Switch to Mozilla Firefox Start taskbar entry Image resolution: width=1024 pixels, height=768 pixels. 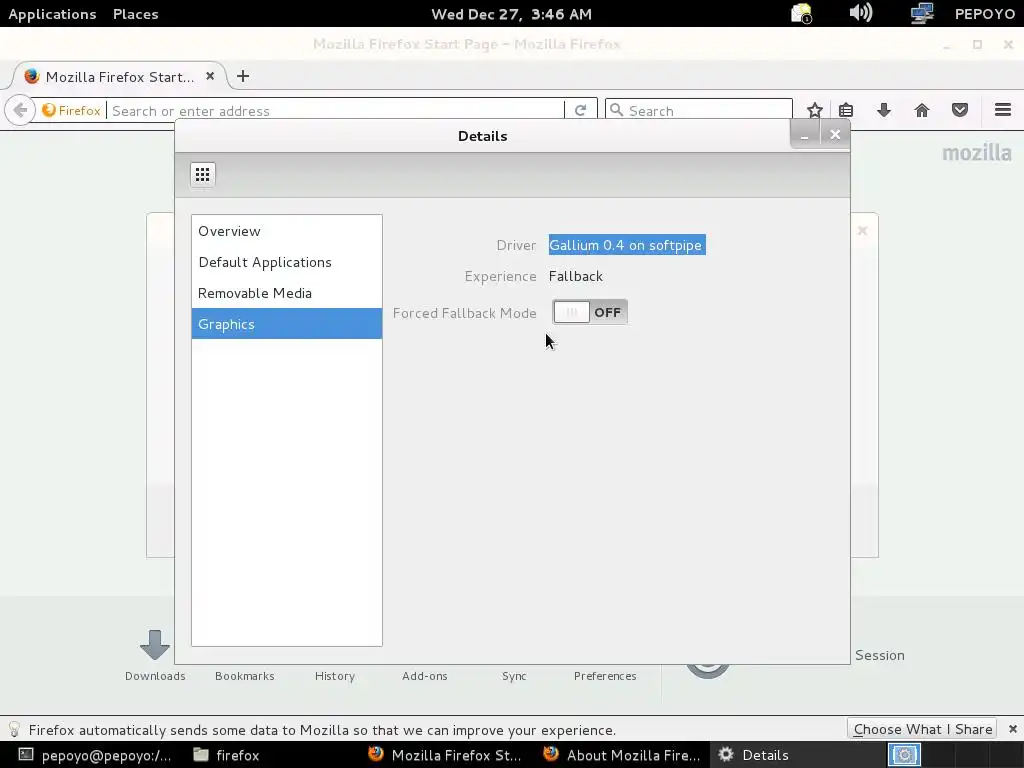[x=444, y=755]
